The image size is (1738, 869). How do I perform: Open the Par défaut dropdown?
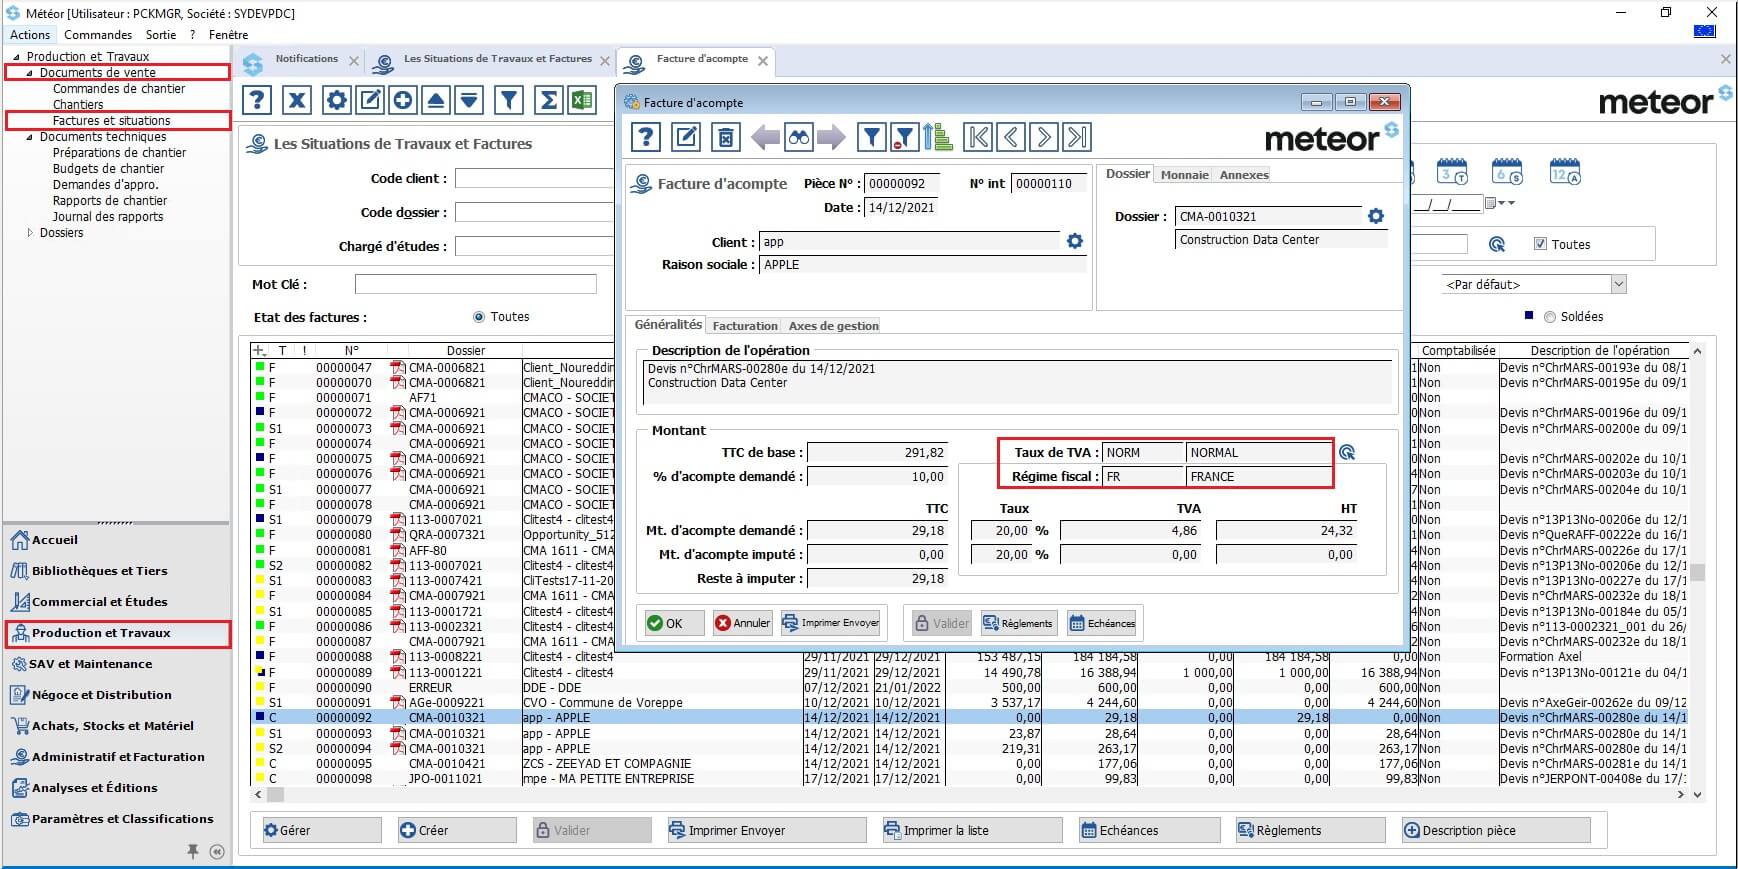1618,285
